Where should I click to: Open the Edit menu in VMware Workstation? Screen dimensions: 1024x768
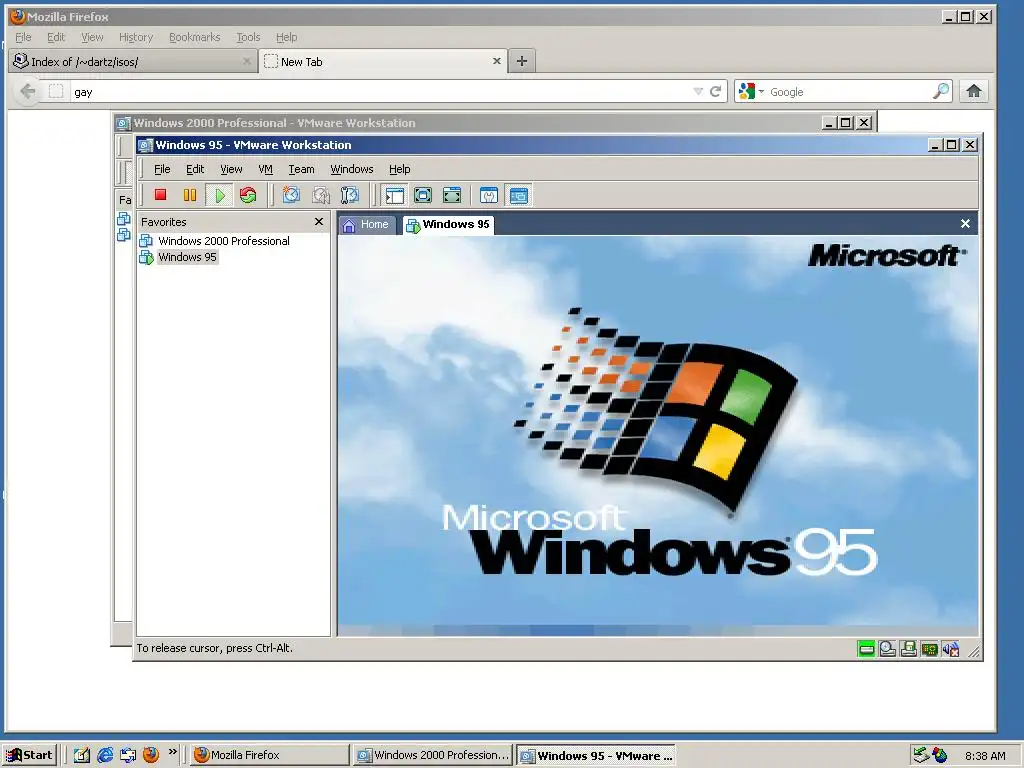coord(195,169)
